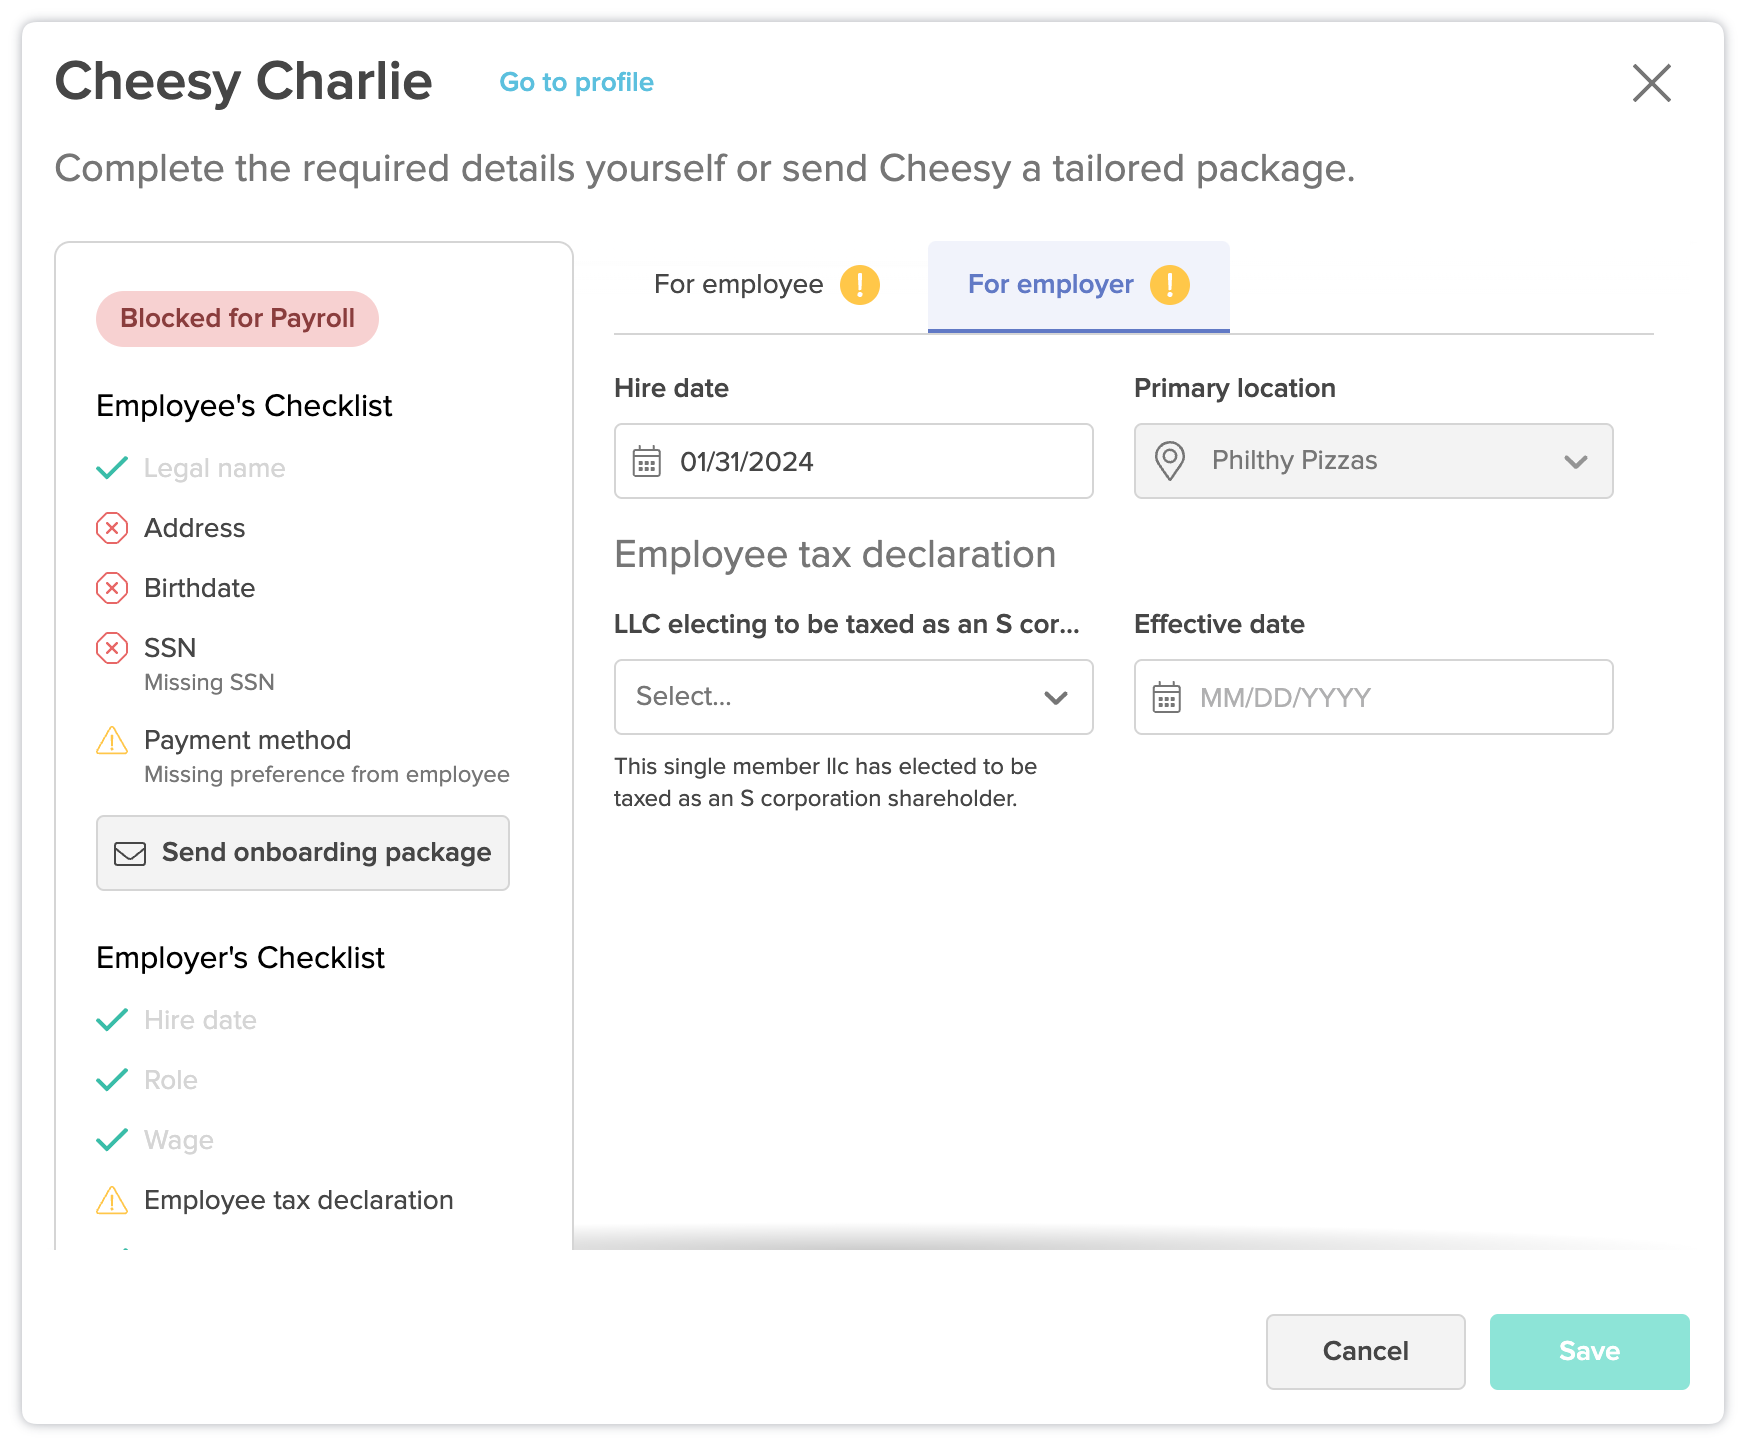Click the red X icon beside Birthdate
The width and height of the screenshot is (1746, 1446).
[112, 588]
